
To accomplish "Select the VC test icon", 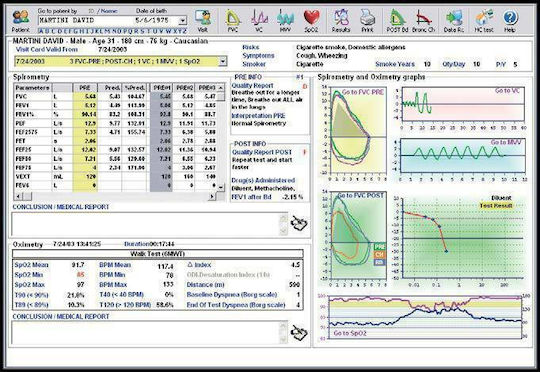I will tap(259, 21).
